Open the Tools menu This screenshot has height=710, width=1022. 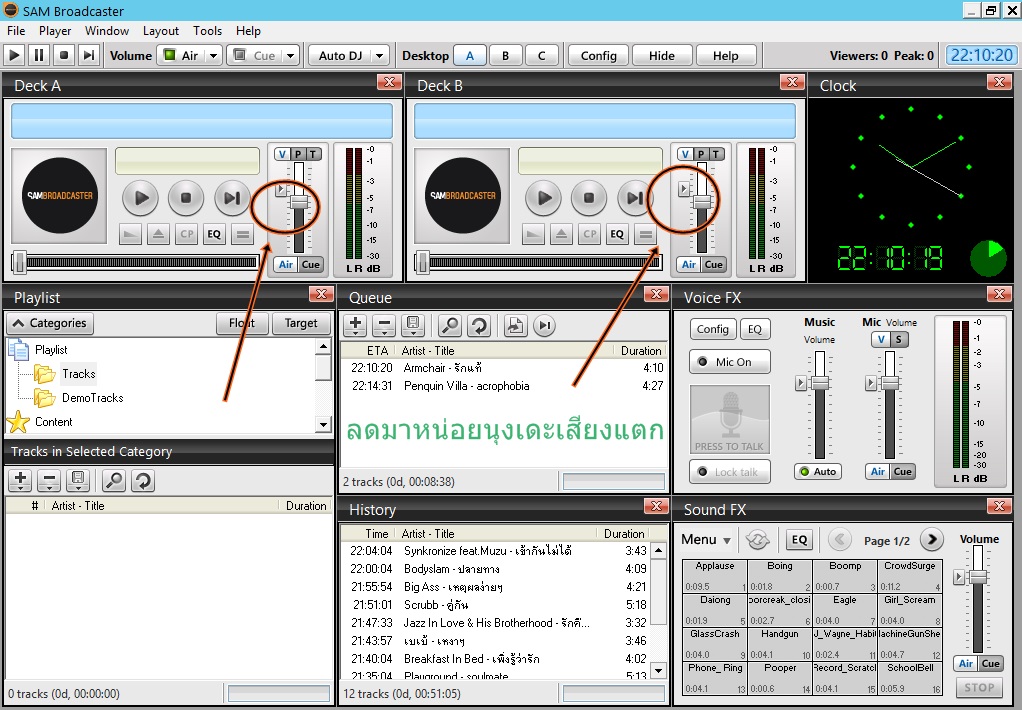(x=207, y=31)
